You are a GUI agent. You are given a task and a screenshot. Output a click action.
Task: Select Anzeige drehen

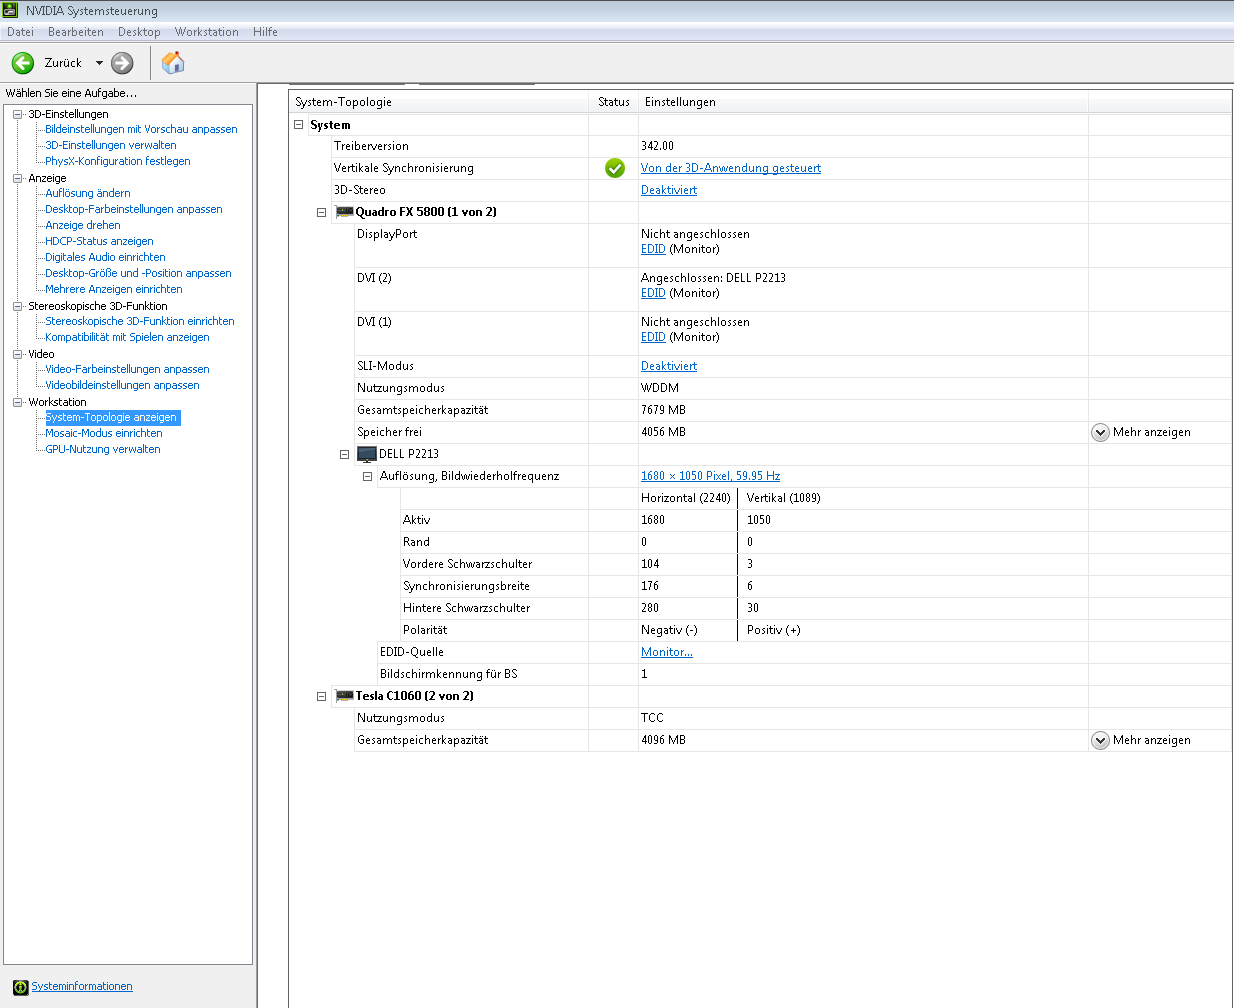click(83, 225)
